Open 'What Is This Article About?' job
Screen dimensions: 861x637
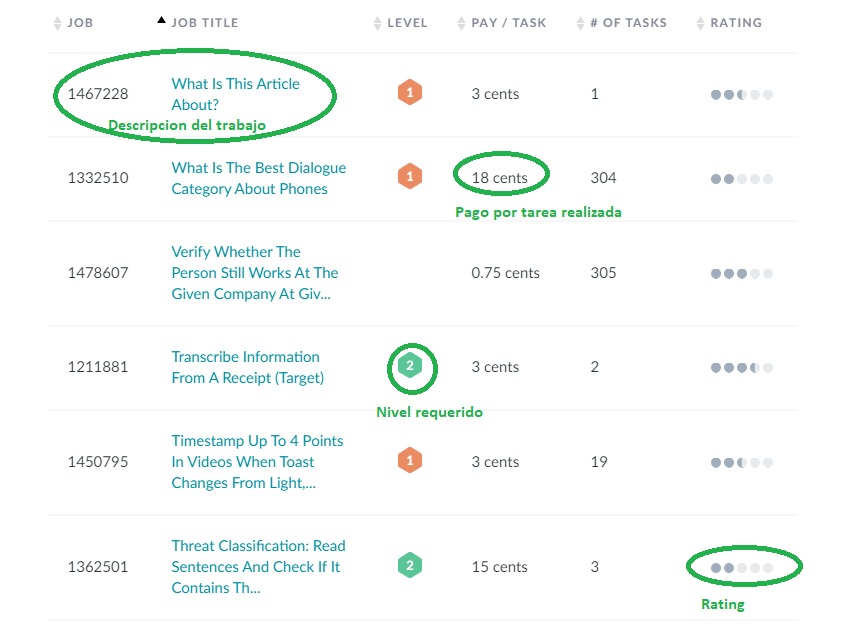click(x=235, y=94)
